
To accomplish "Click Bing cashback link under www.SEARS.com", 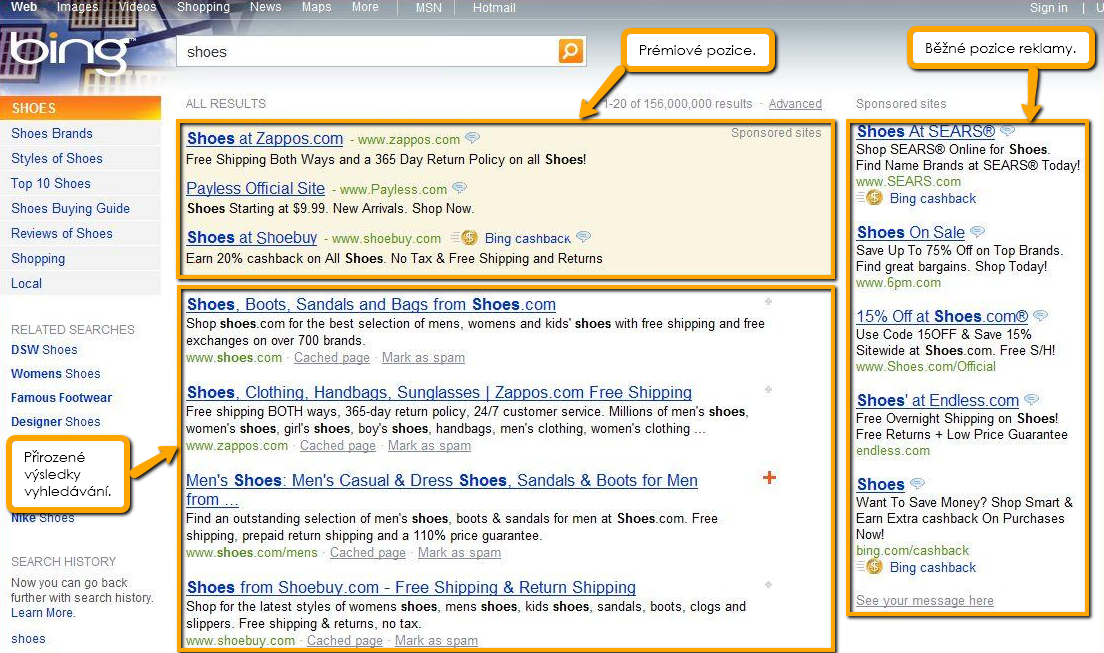I will point(933,199).
